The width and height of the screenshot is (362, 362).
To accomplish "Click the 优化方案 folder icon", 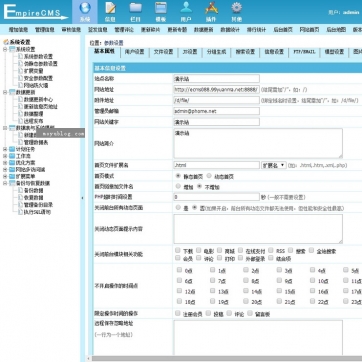I will coord(12,163).
